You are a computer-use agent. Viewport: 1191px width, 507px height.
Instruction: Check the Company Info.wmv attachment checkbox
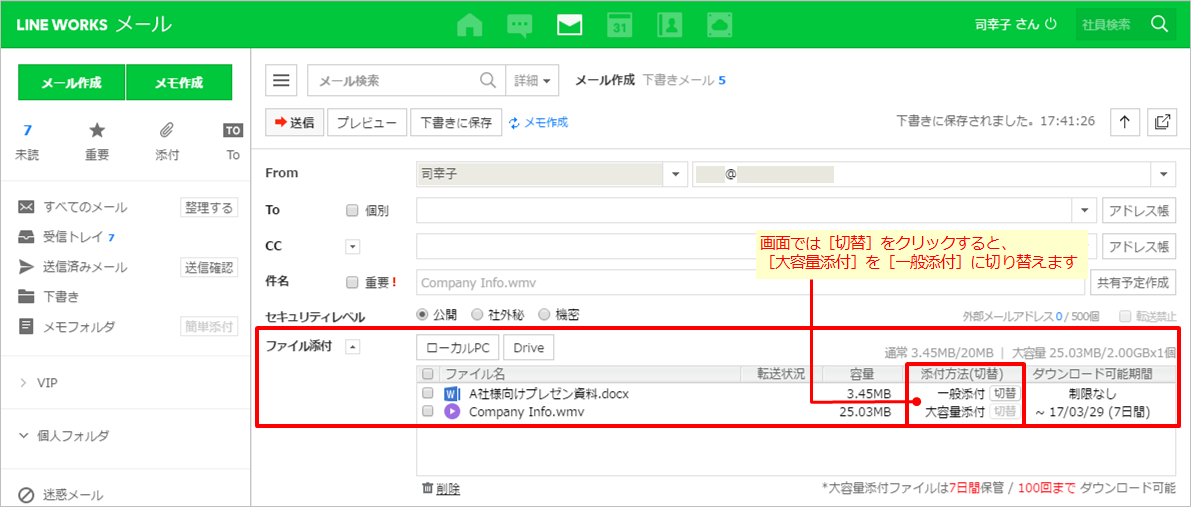pyautogui.click(x=427, y=411)
